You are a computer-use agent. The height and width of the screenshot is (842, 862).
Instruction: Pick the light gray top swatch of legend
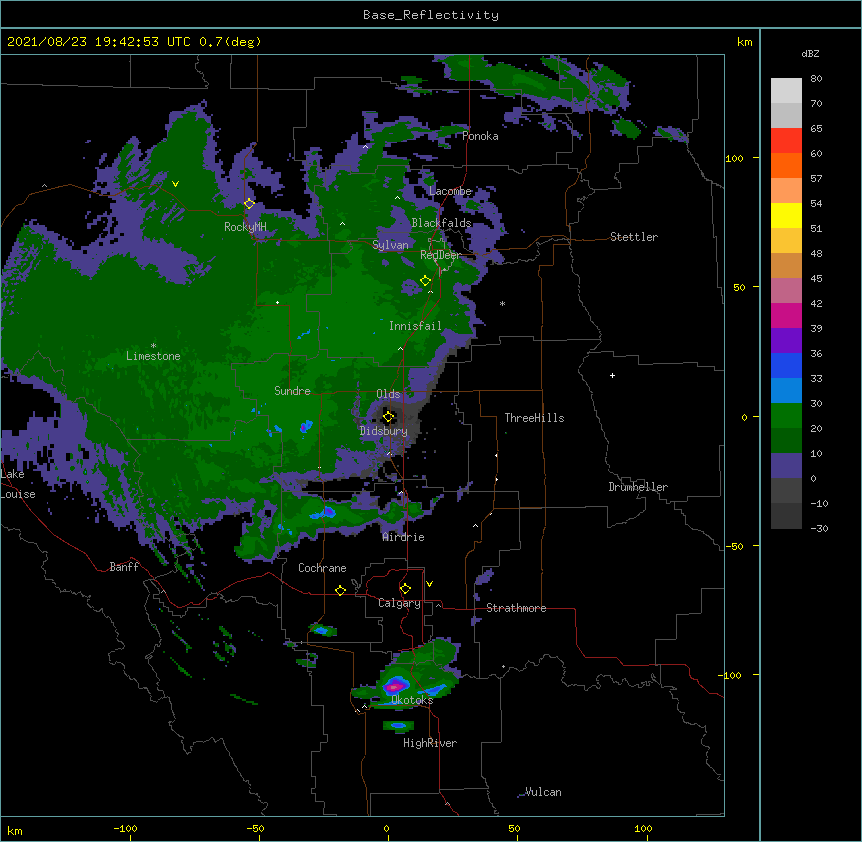(x=786, y=91)
